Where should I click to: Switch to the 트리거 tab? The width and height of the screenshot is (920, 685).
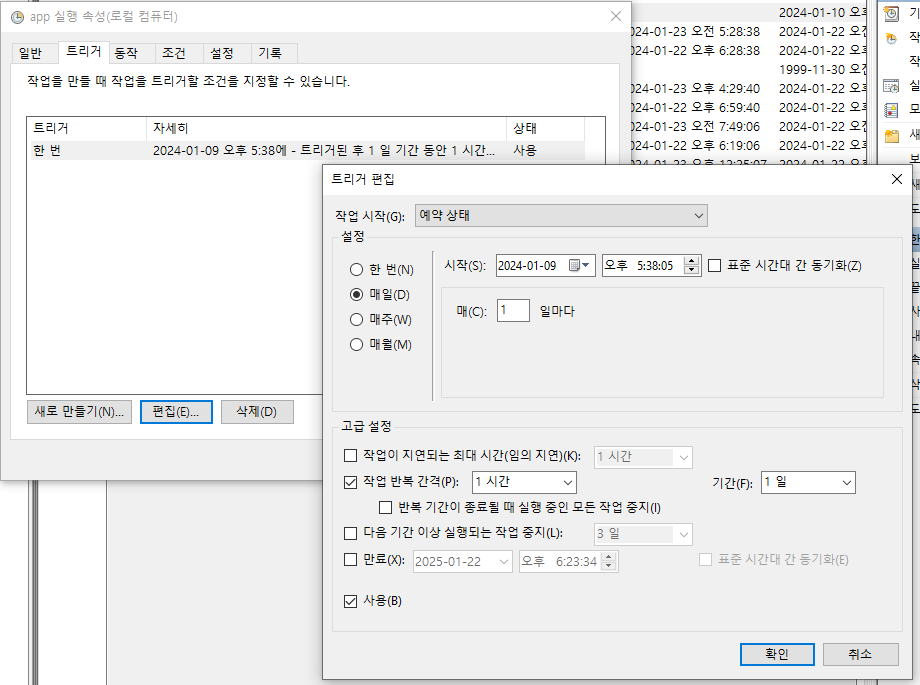point(84,52)
